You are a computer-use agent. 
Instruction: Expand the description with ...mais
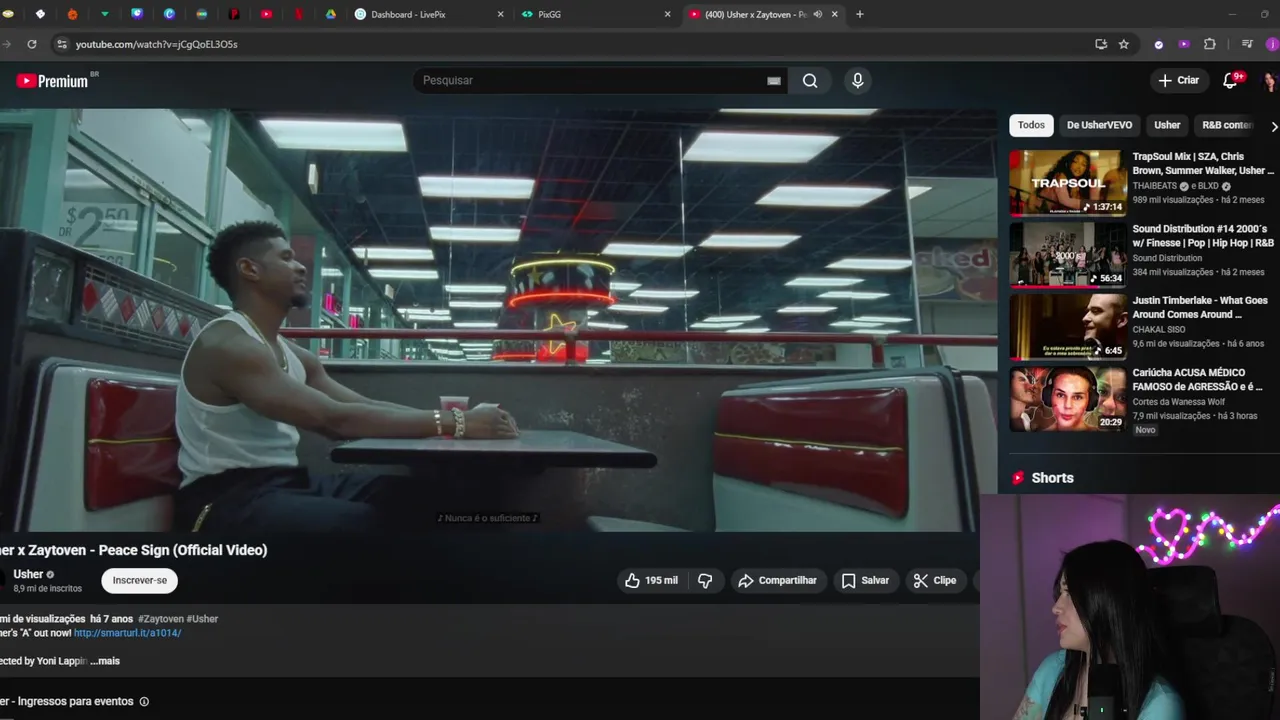pos(105,661)
